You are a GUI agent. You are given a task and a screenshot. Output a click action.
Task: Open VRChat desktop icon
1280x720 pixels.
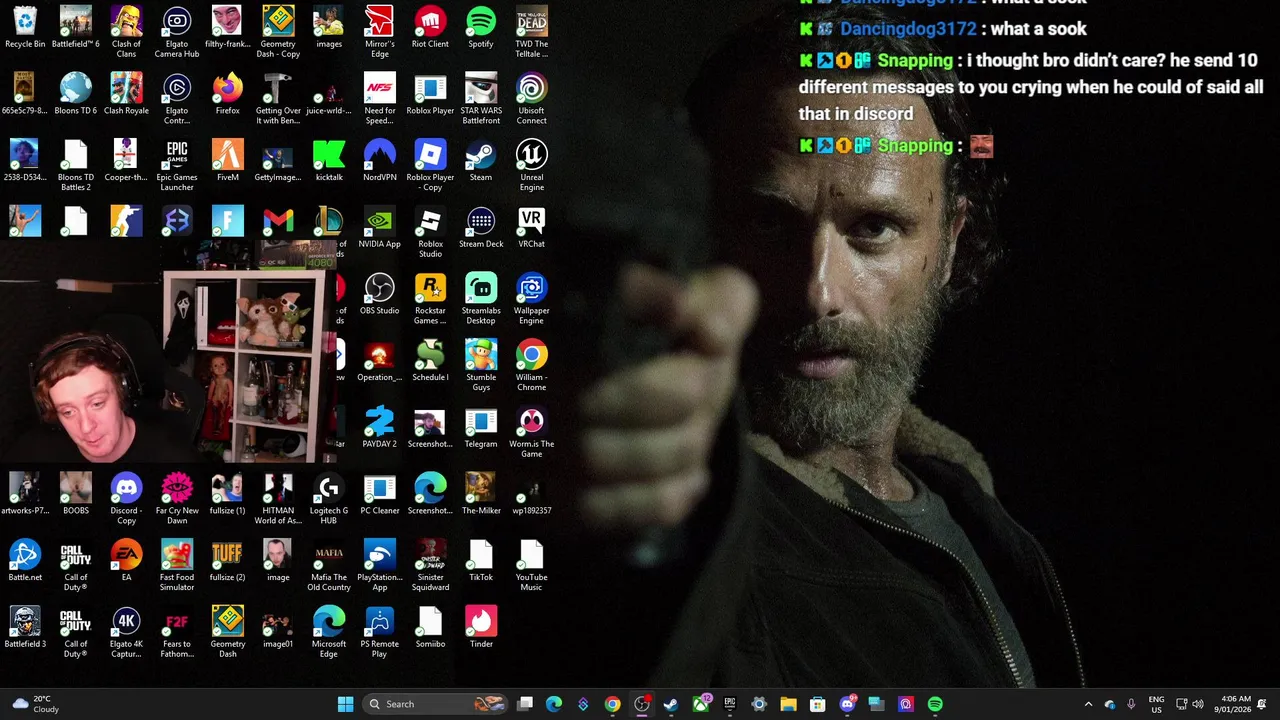point(532,228)
